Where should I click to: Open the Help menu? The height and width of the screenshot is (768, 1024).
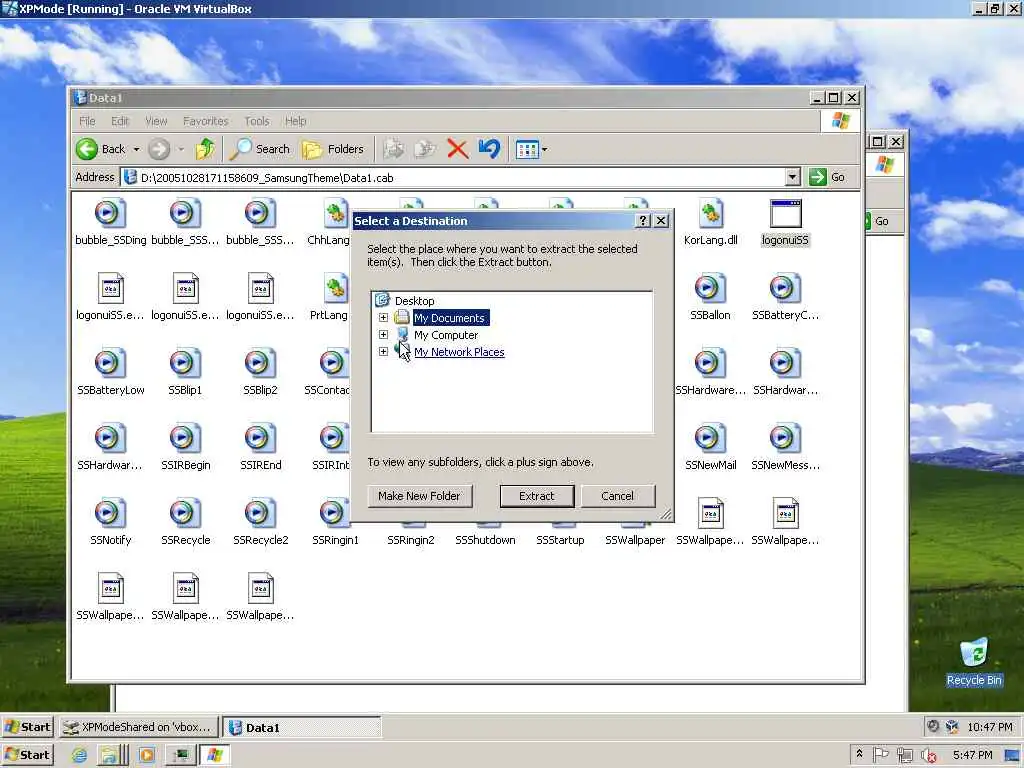click(295, 121)
